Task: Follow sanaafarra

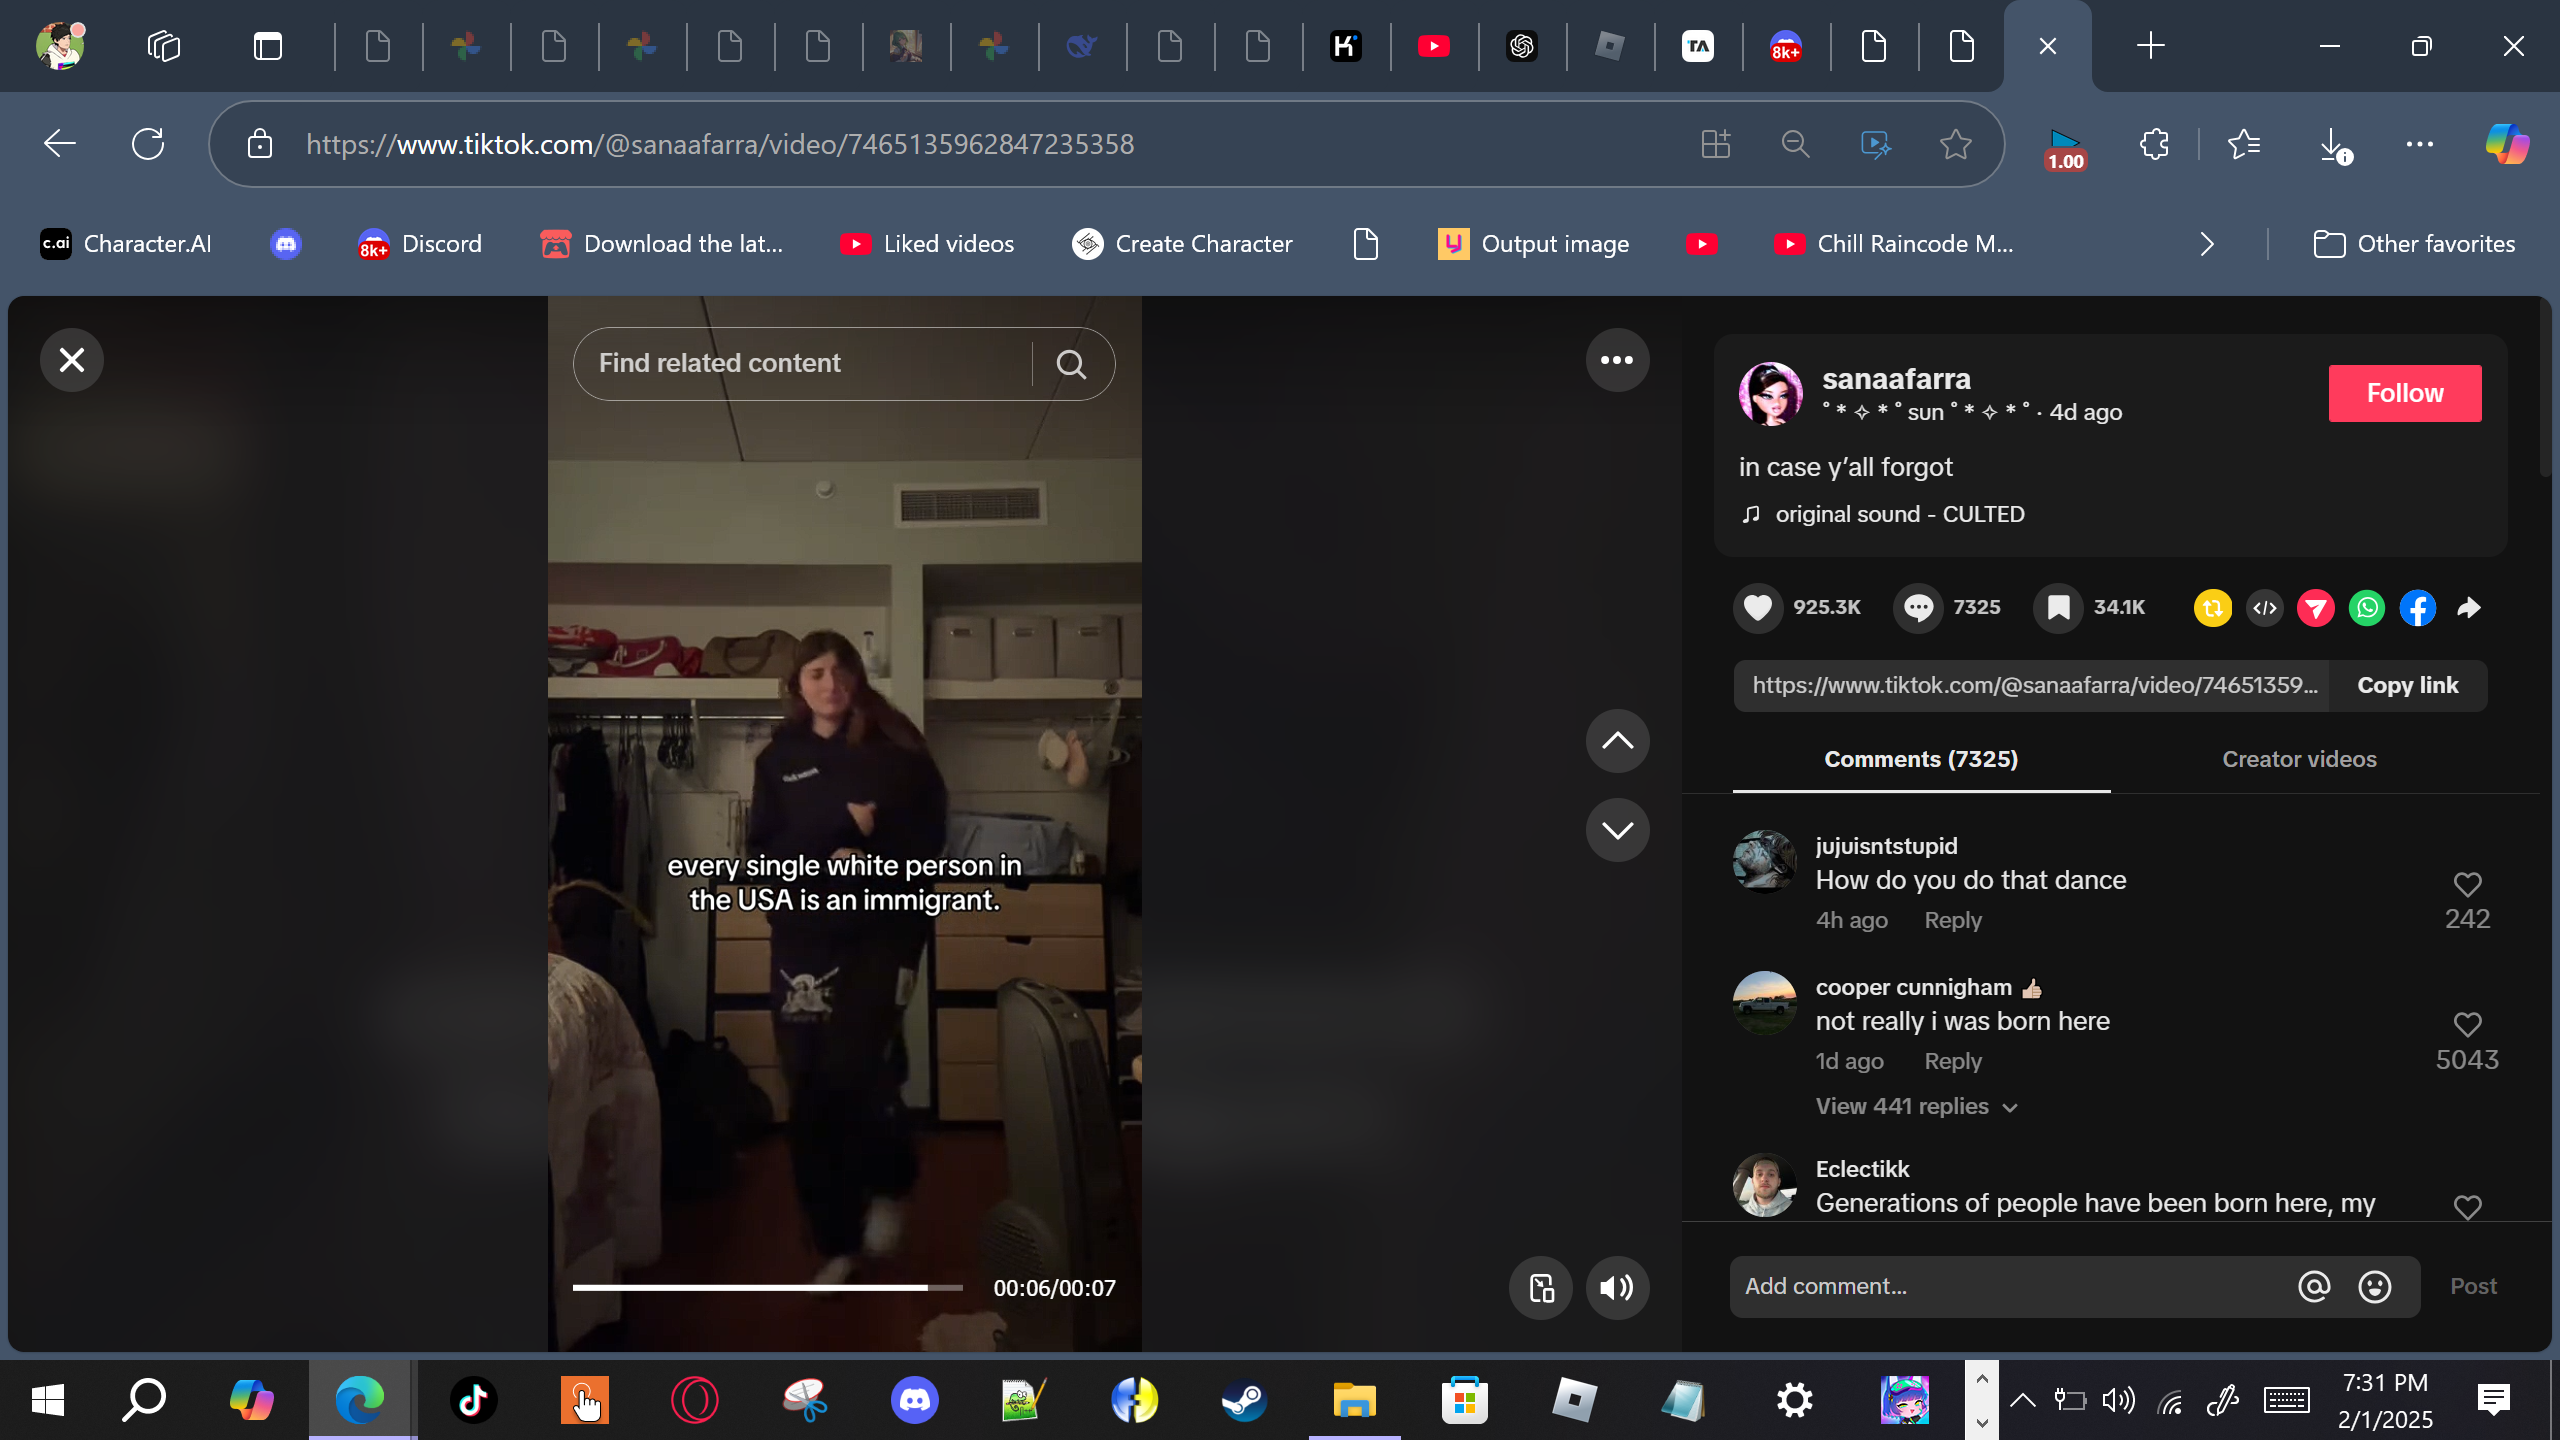Action: click(2404, 393)
